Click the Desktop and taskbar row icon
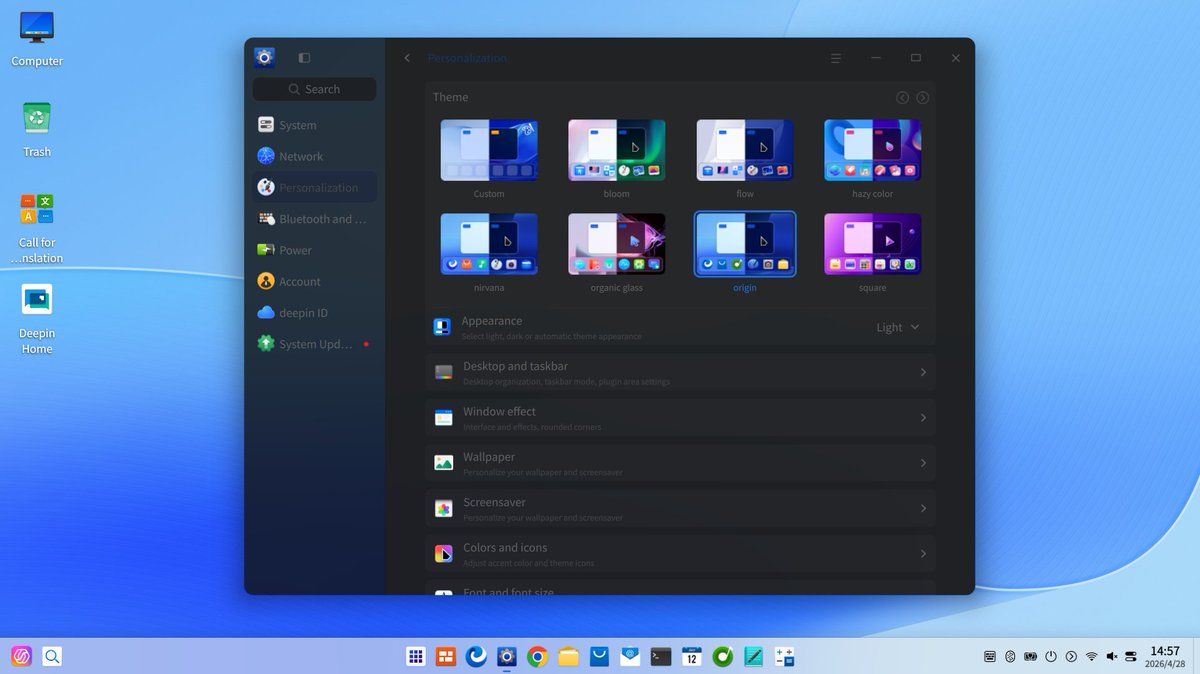 pos(444,372)
